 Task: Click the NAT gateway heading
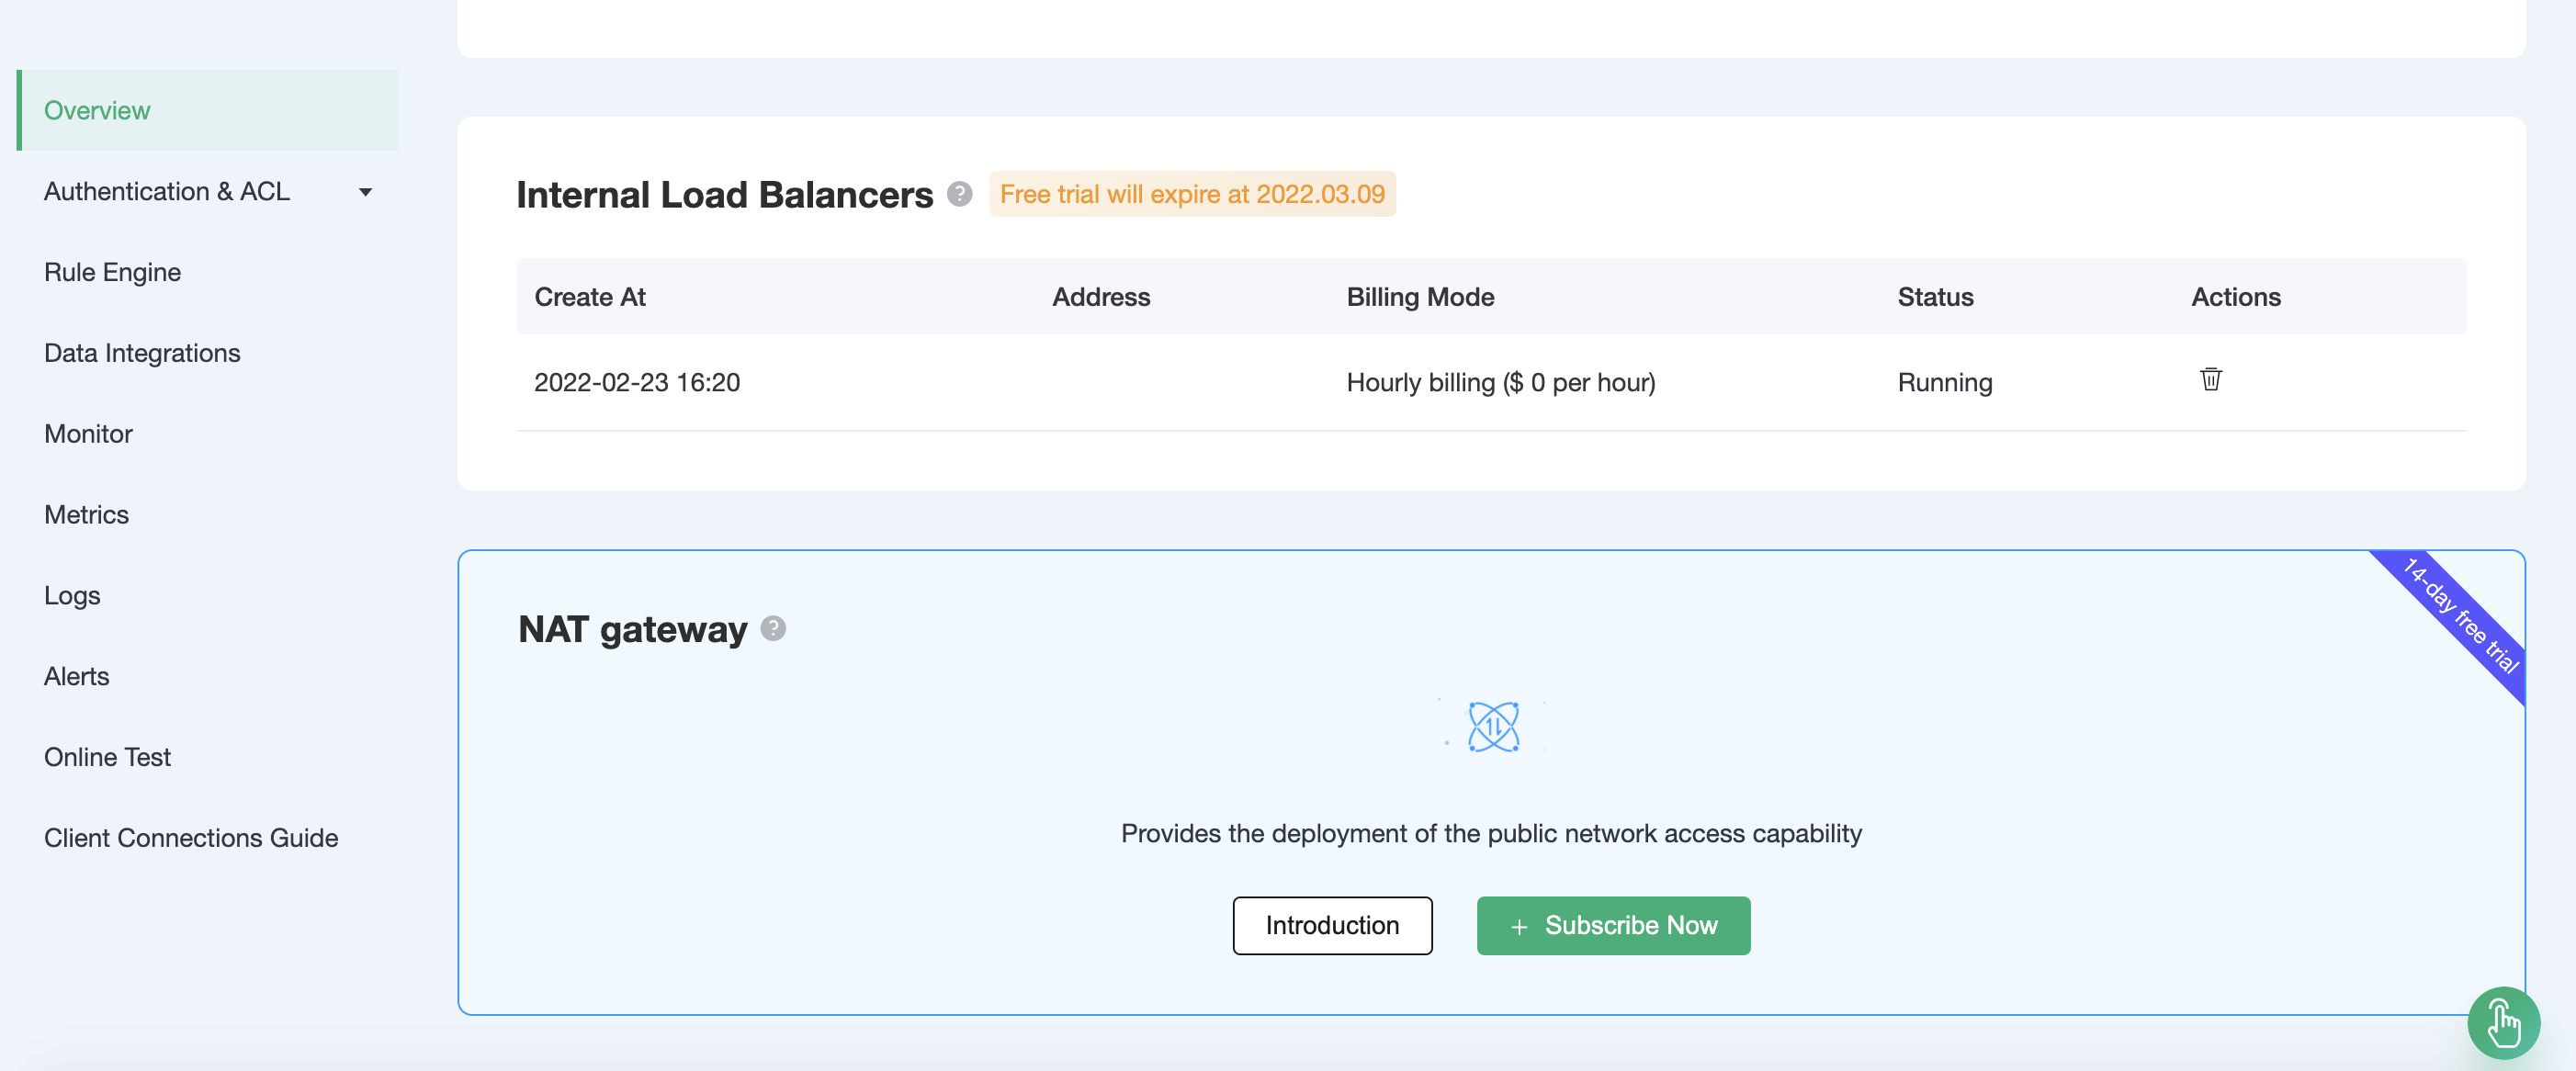632,629
